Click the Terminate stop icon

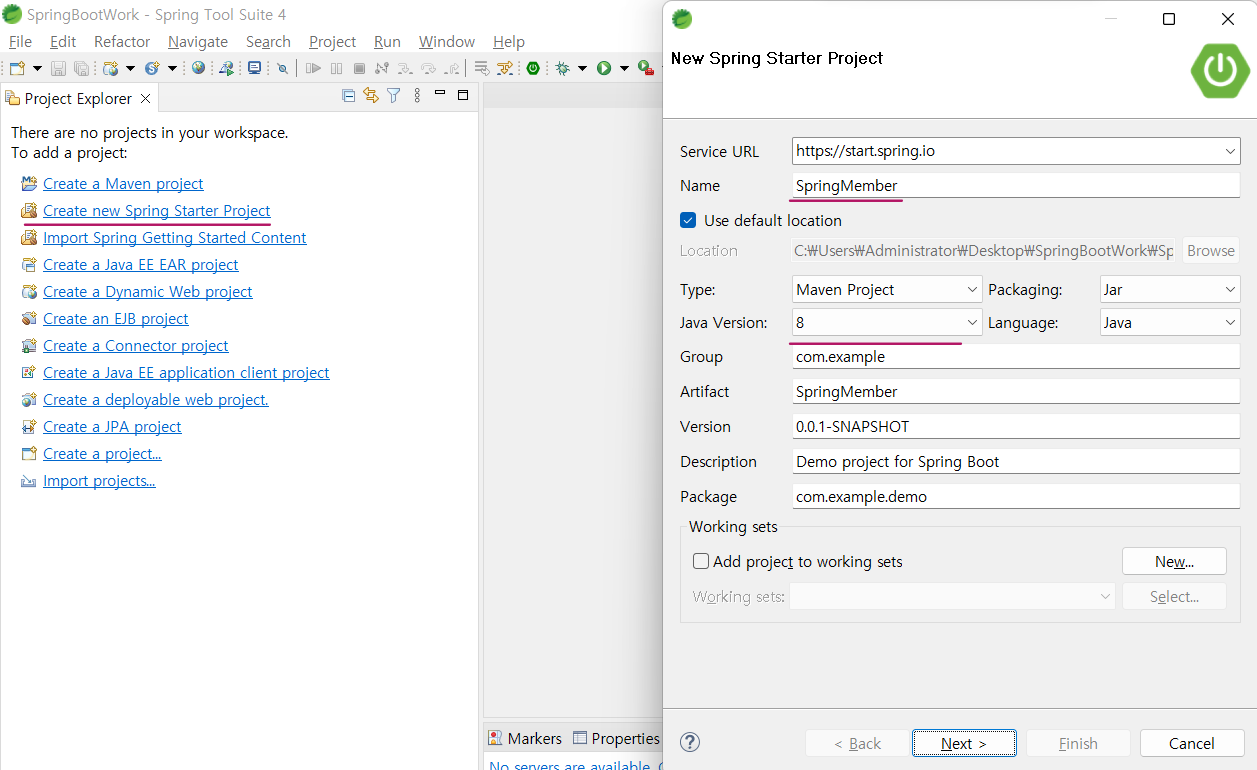point(359,68)
